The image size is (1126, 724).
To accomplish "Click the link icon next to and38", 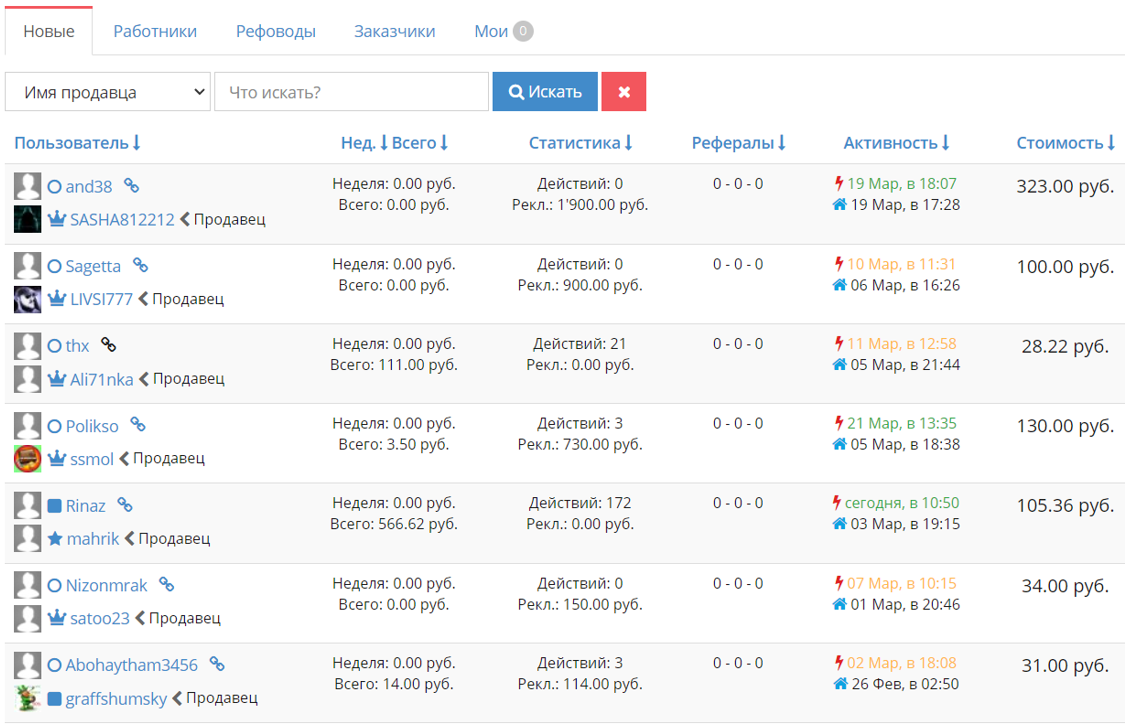I will (131, 186).
